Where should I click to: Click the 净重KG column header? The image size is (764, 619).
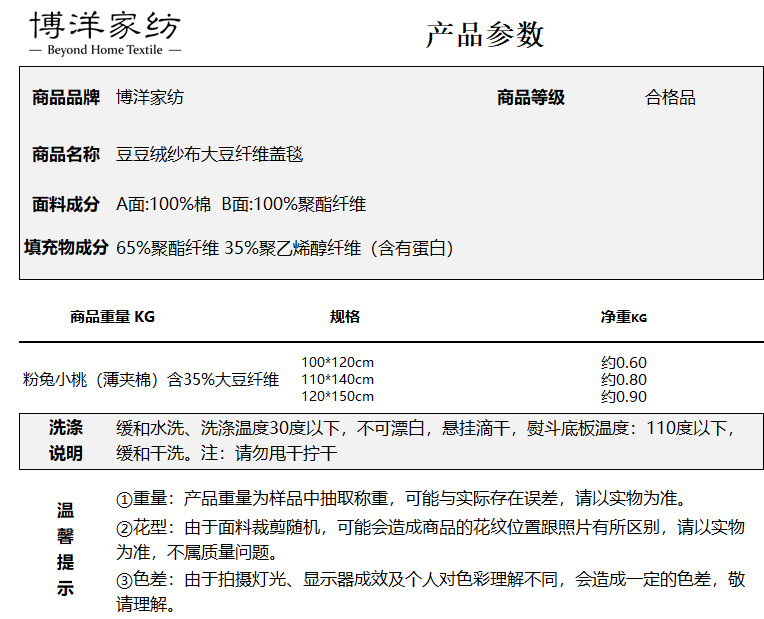tap(624, 317)
